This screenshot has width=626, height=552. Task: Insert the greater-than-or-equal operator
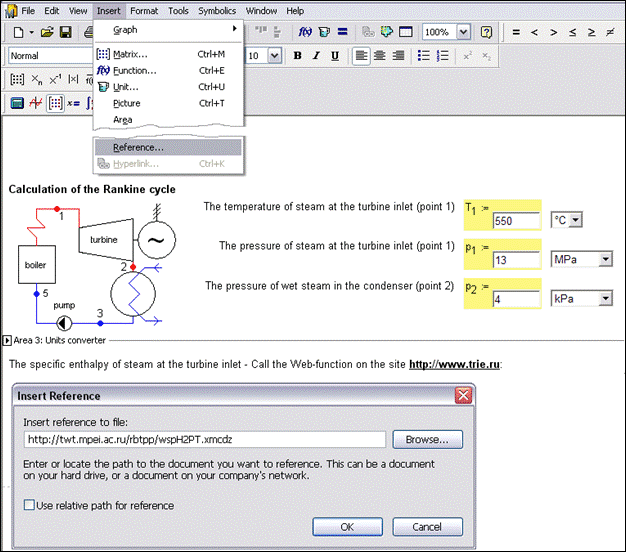[592, 32]
